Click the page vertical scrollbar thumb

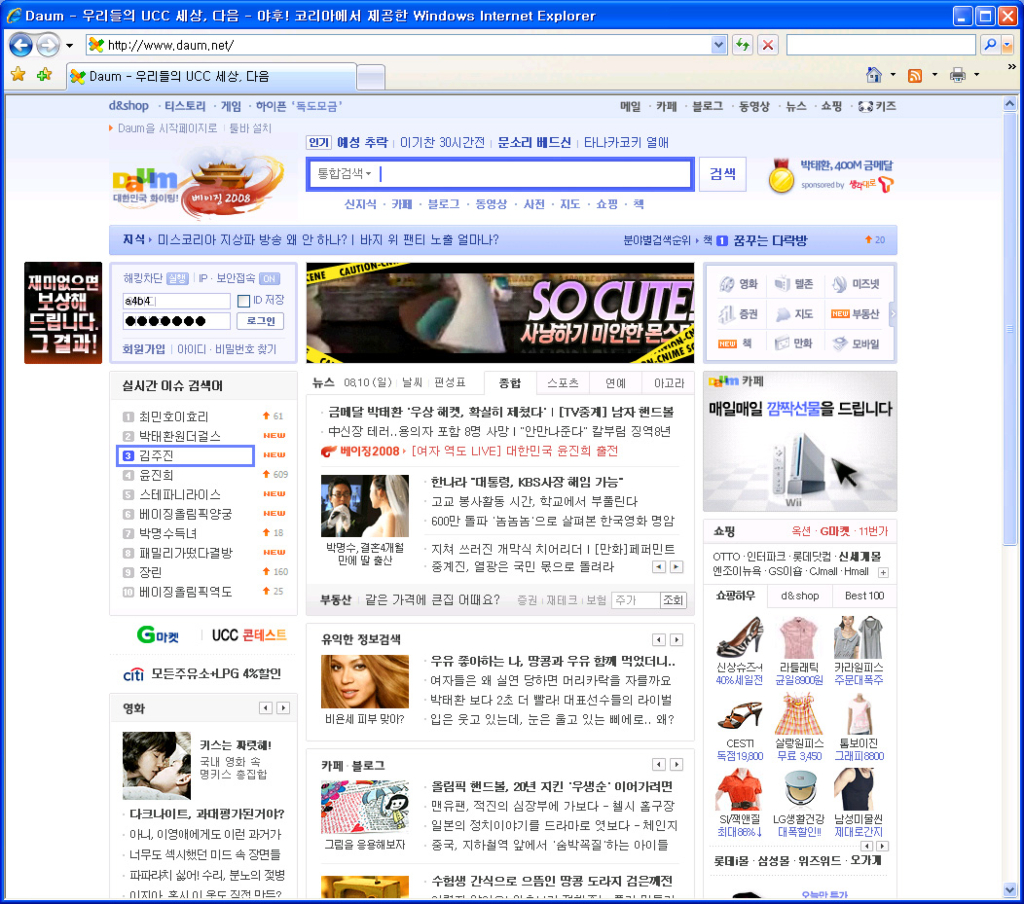1010,327
